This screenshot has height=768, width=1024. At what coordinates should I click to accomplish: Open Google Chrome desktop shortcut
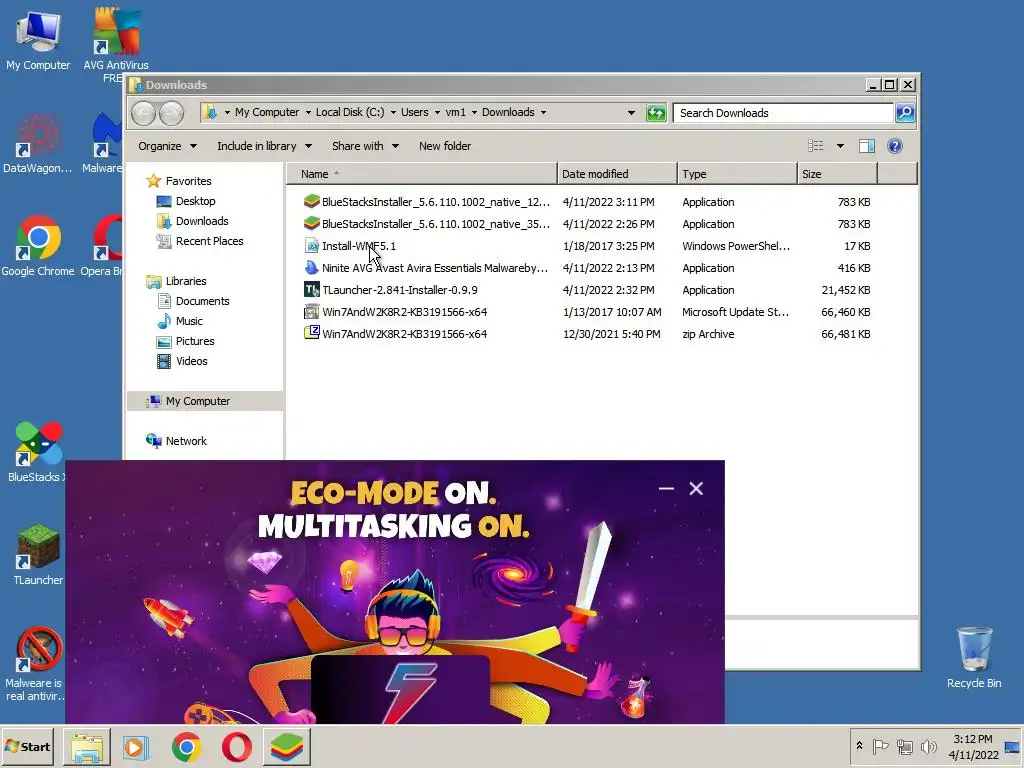click(38, 246)
